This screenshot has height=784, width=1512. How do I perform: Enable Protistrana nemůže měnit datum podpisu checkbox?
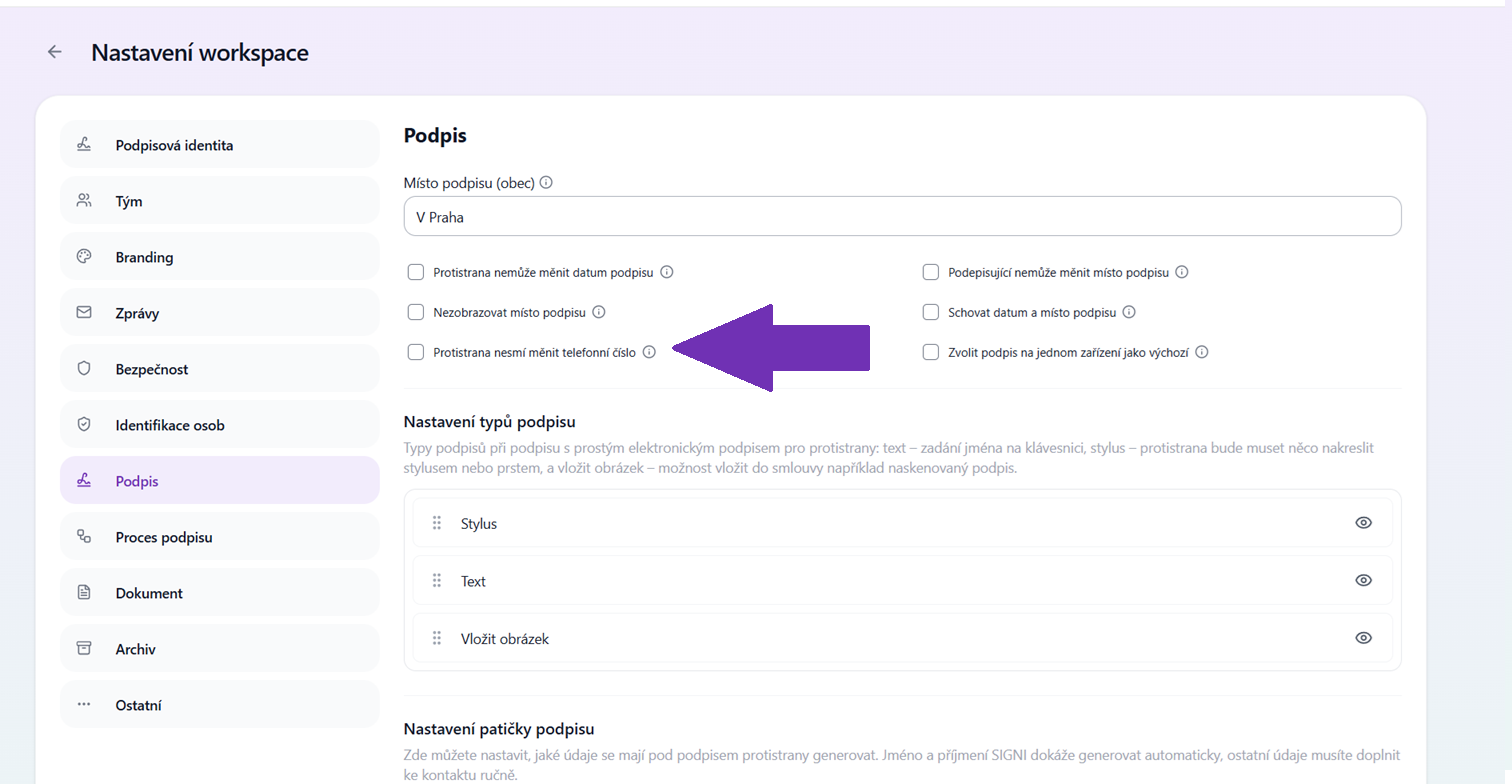click(x=416, y=272)
